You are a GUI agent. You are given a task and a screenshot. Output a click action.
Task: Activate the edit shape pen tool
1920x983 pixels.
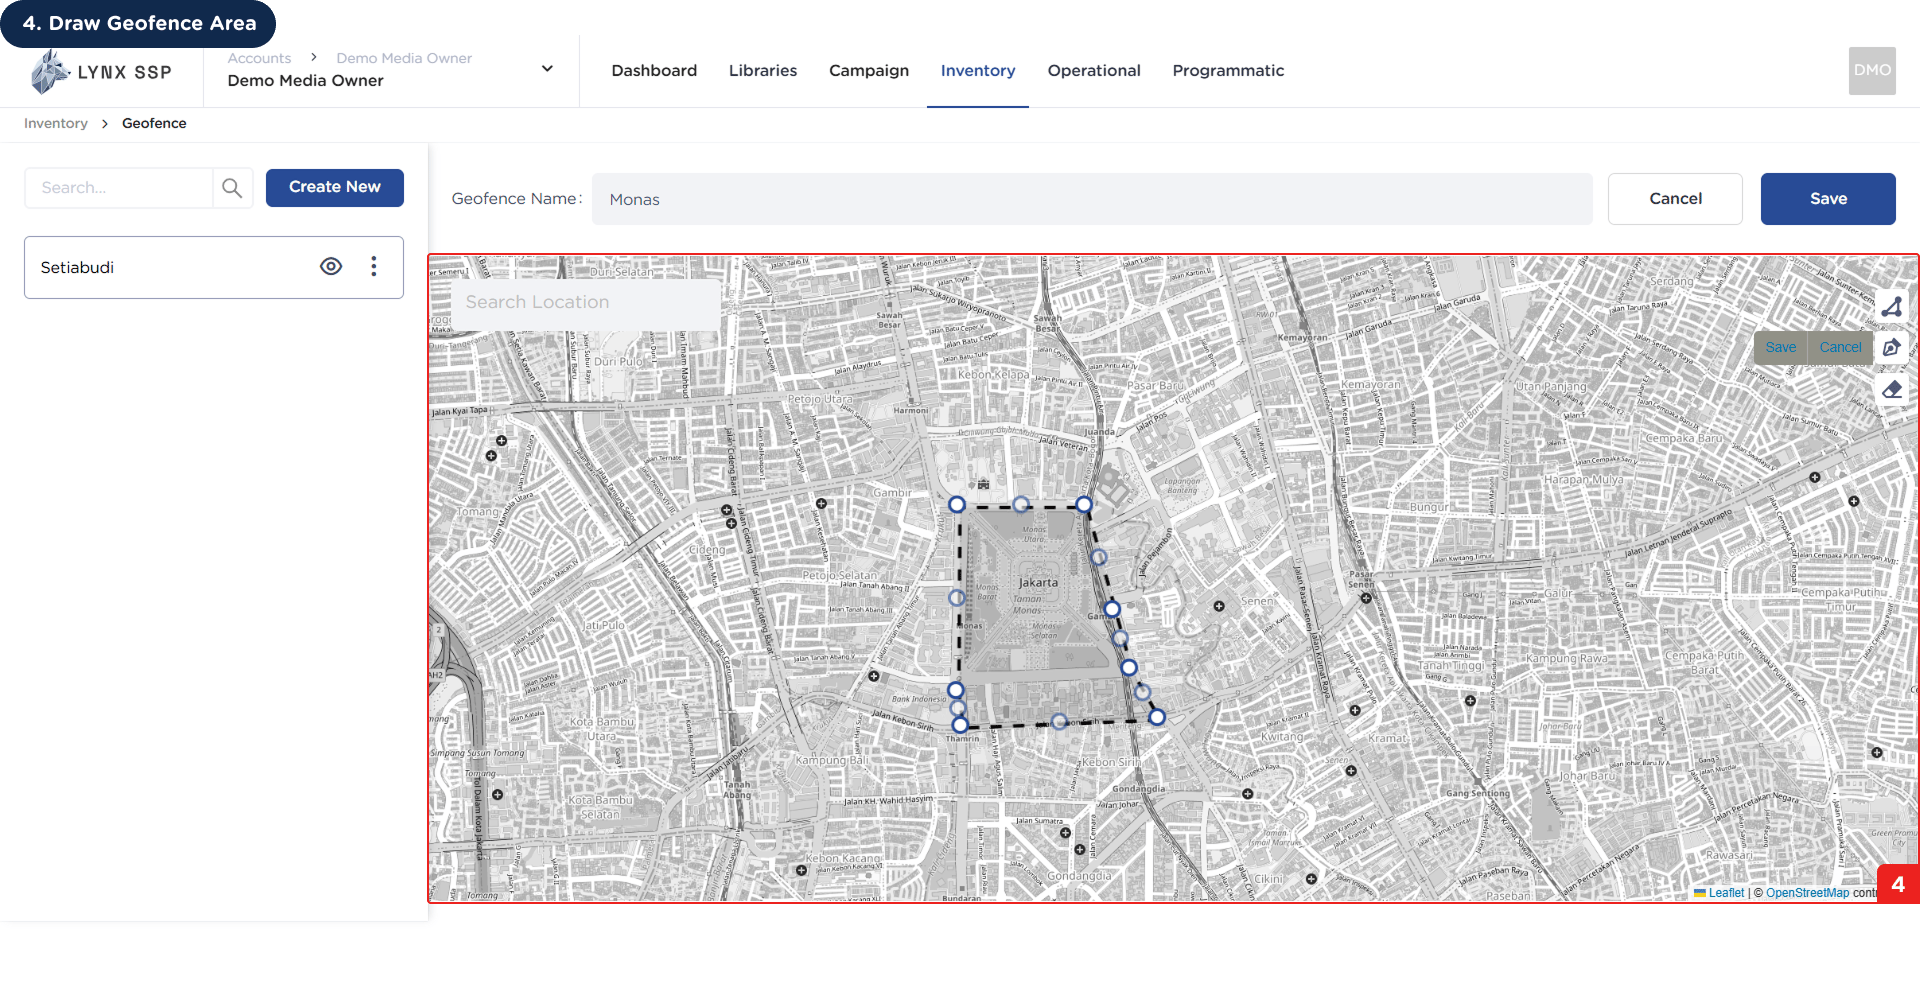(1891, 348)
